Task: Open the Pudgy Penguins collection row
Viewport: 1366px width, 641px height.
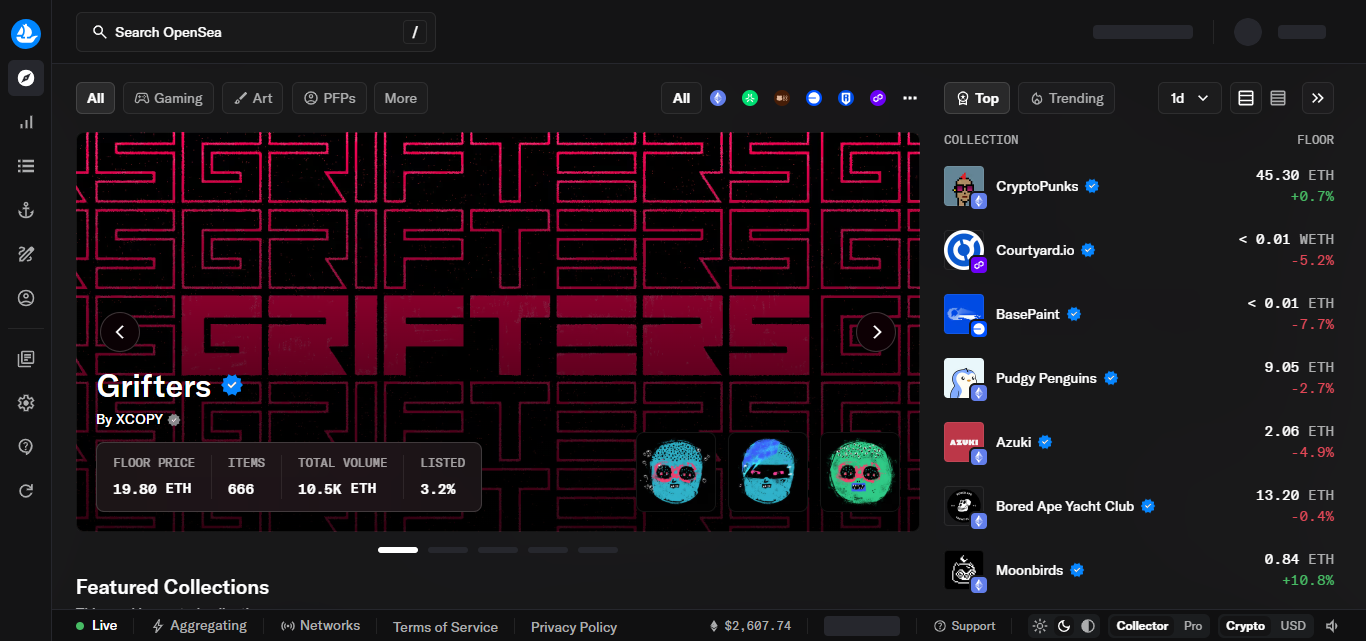Action: click(x=1139, y=378)
